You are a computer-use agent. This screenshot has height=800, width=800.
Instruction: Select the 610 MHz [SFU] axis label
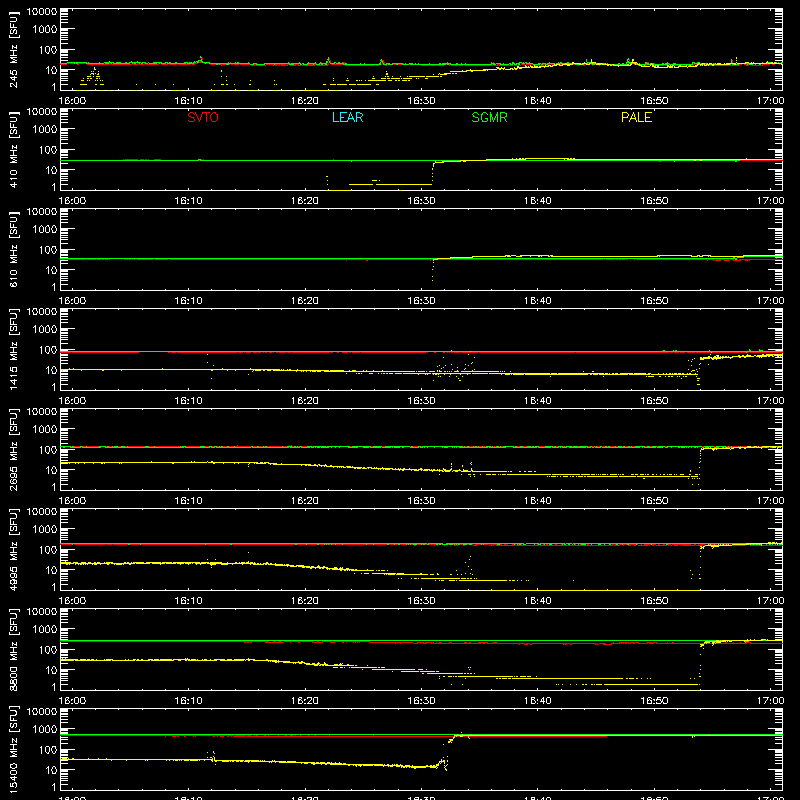13,250
